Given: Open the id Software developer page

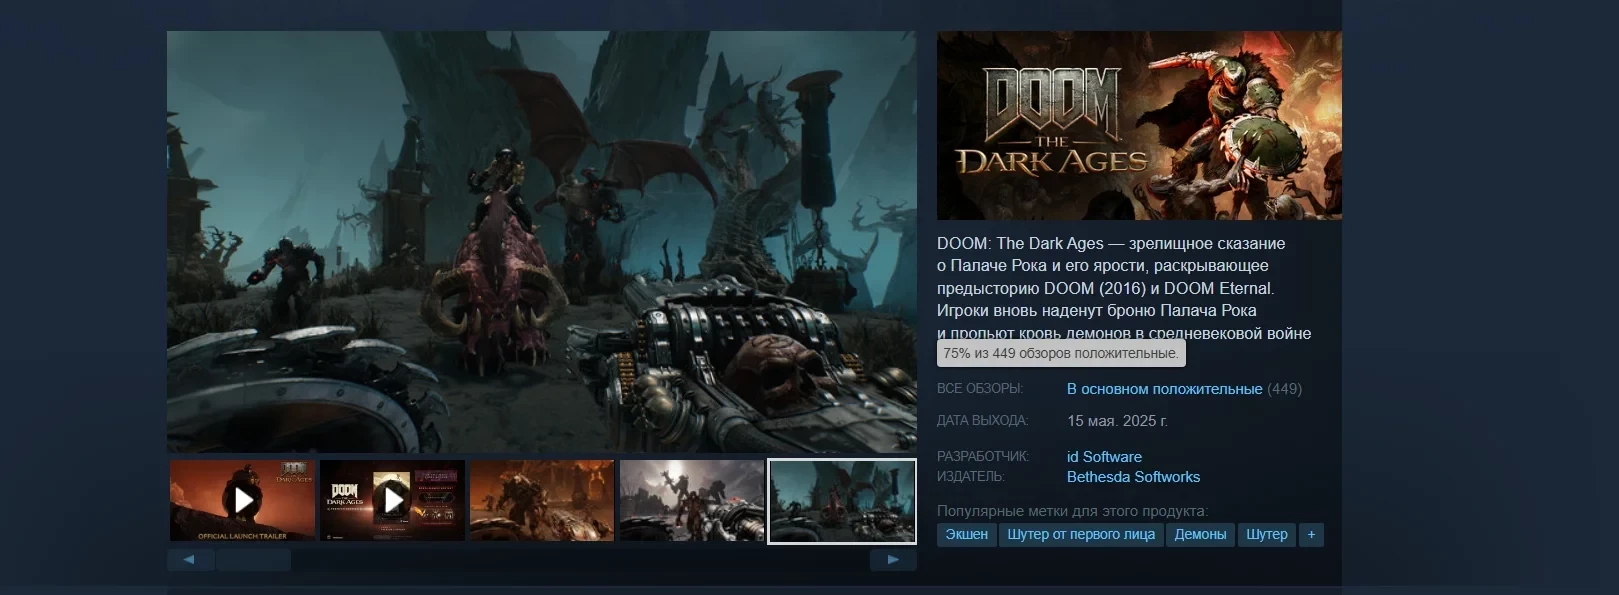Looking at the screenshot, I should pyautogui.click(x=1104, y=457).
